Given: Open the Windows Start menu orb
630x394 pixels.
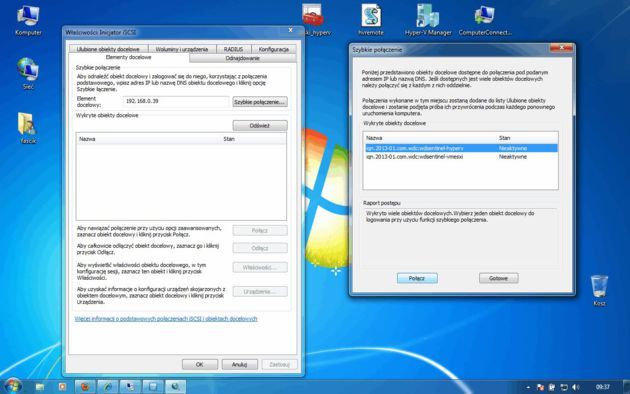Looking at the screenshot, I should tap(12, 386).
